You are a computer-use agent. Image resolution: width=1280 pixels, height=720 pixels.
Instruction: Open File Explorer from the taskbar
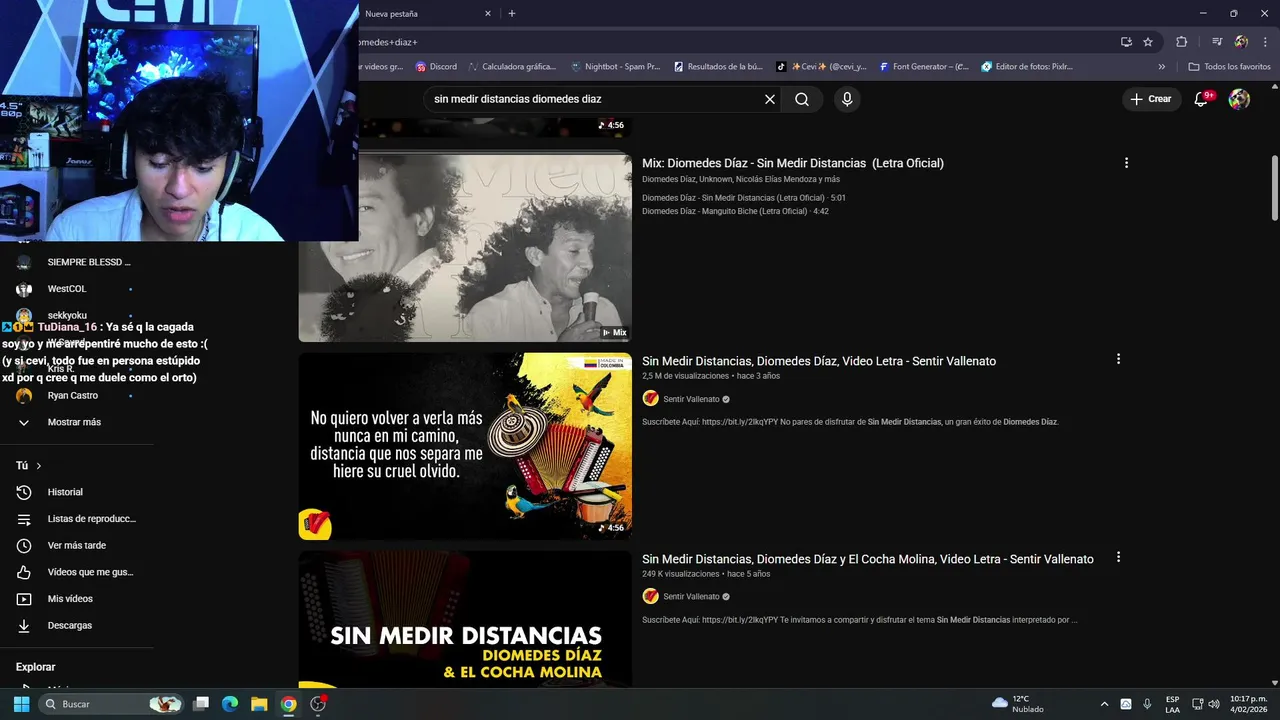(259, 704)
